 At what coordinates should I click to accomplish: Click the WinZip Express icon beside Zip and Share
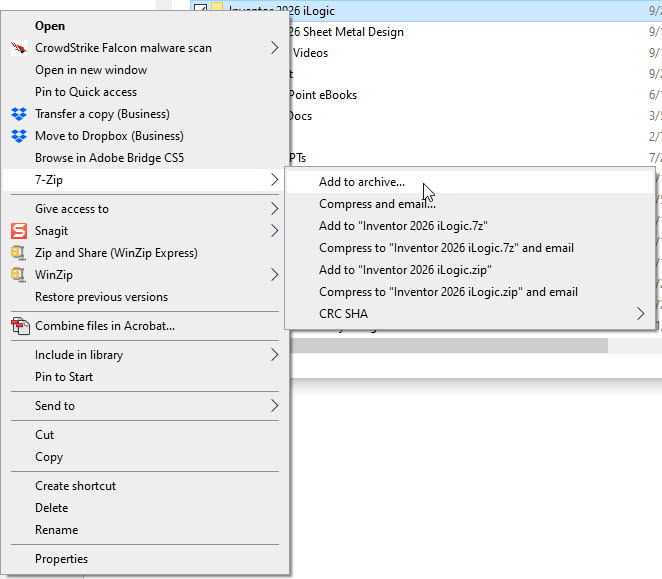[x=19, y=253]
